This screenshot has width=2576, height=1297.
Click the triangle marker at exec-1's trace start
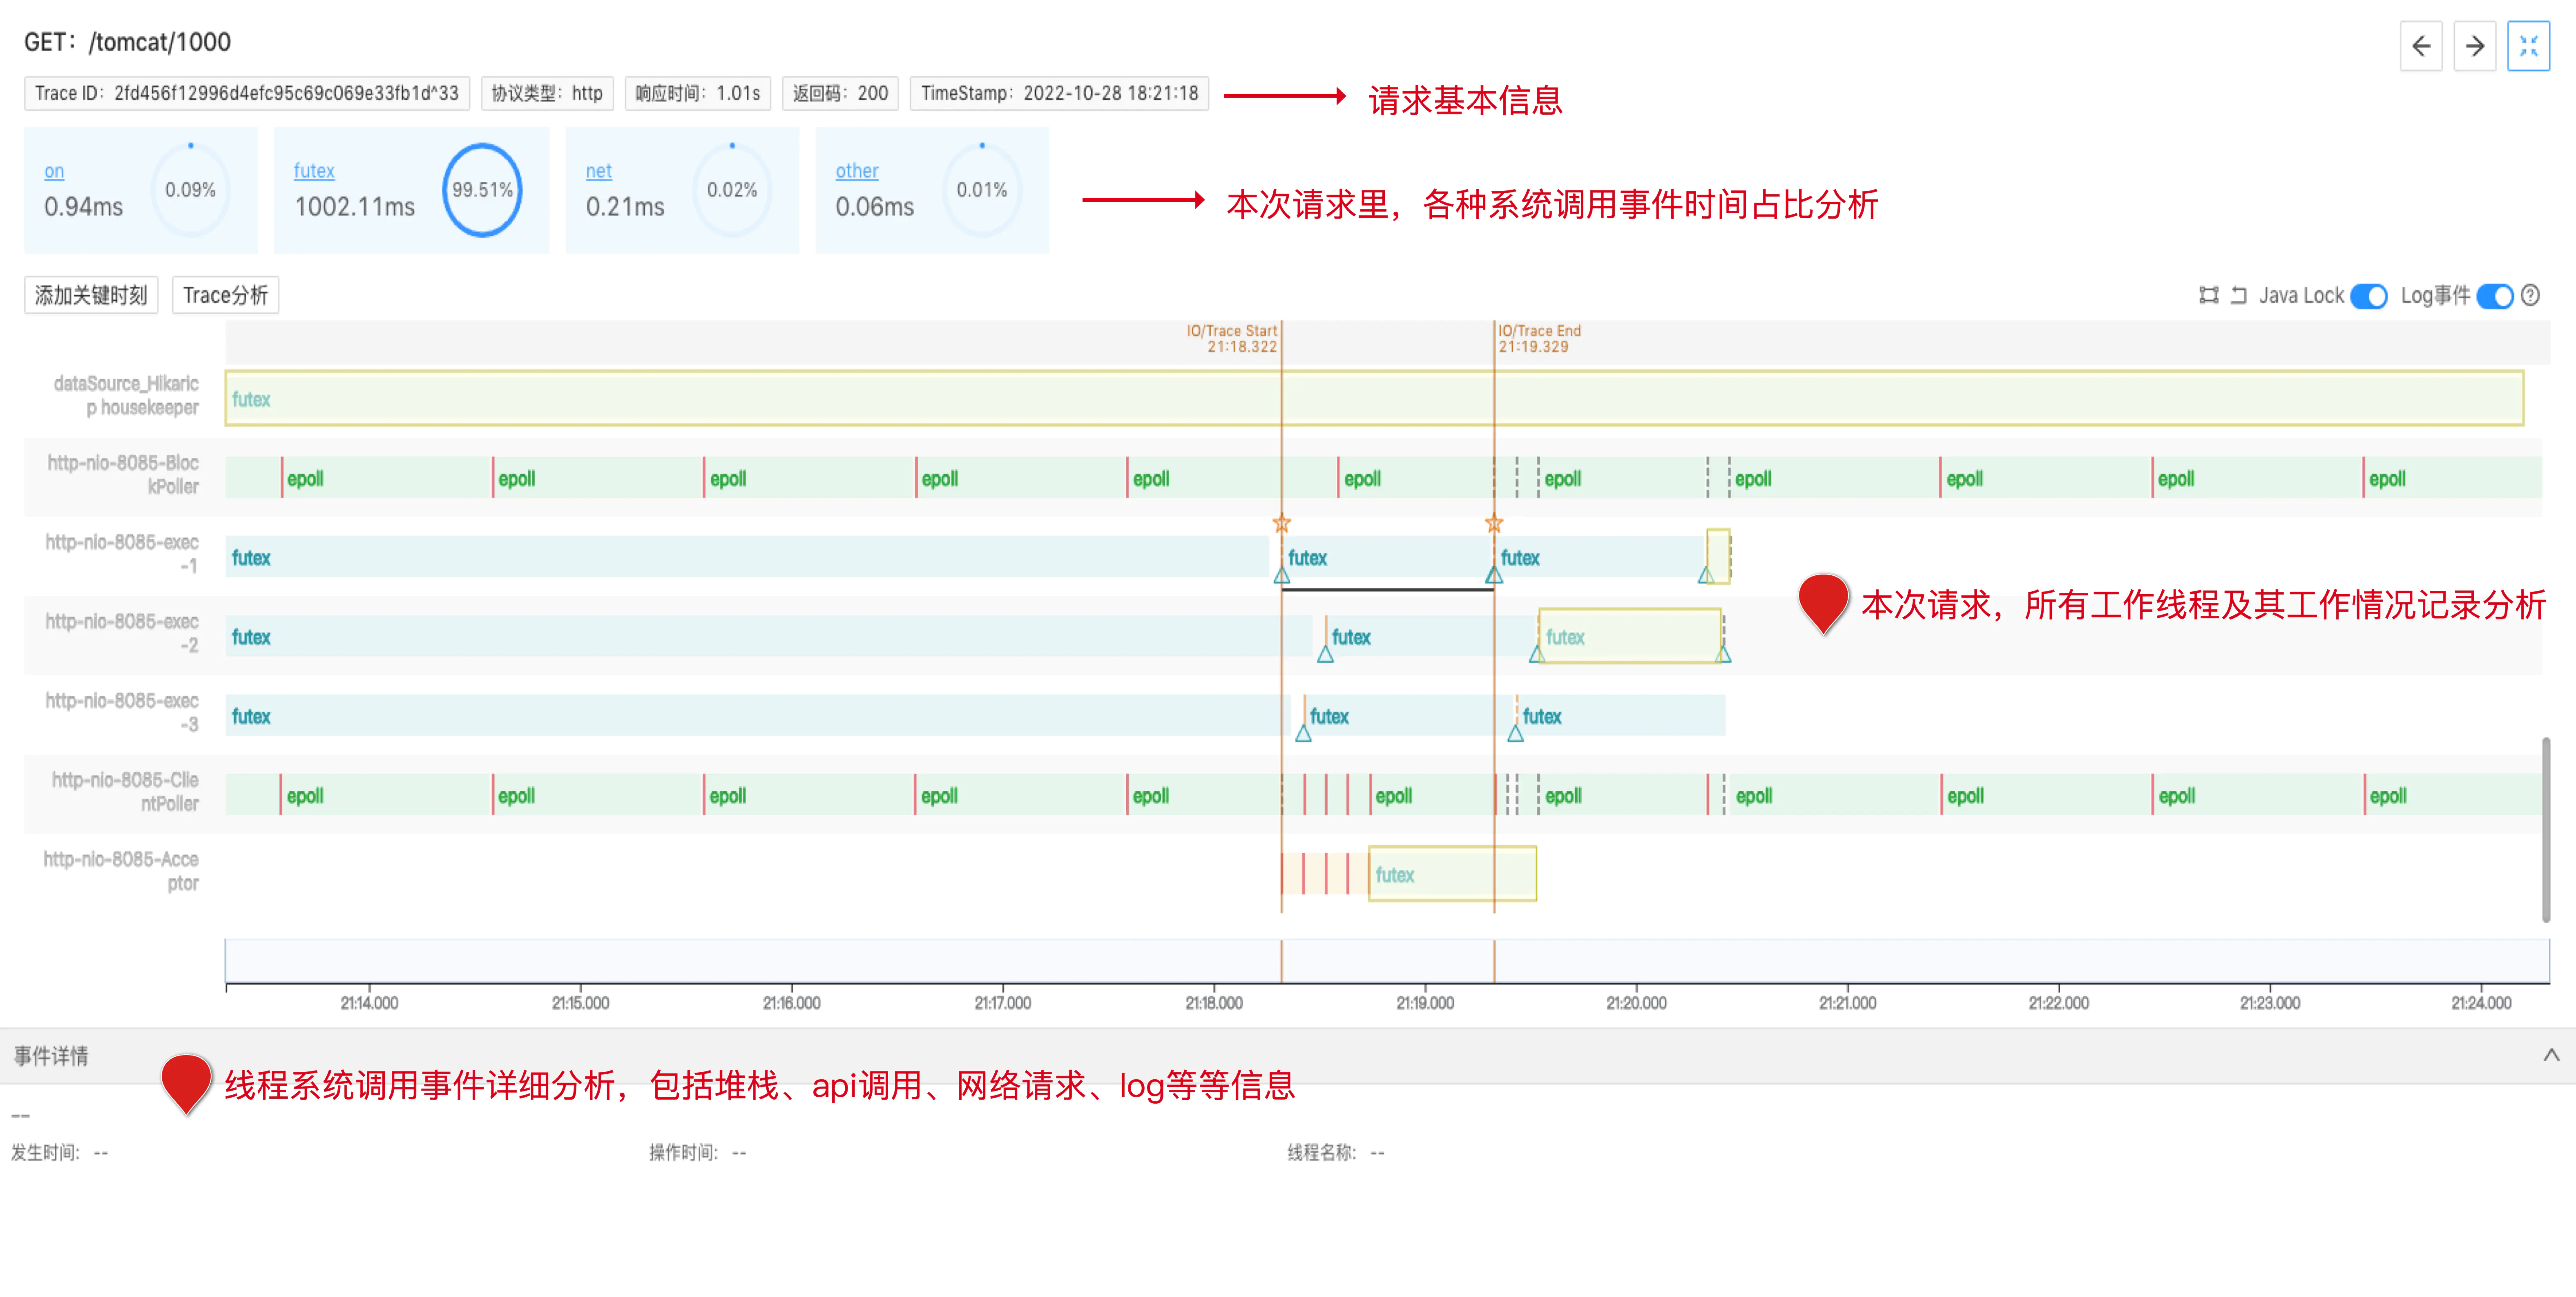[1282, 575]
